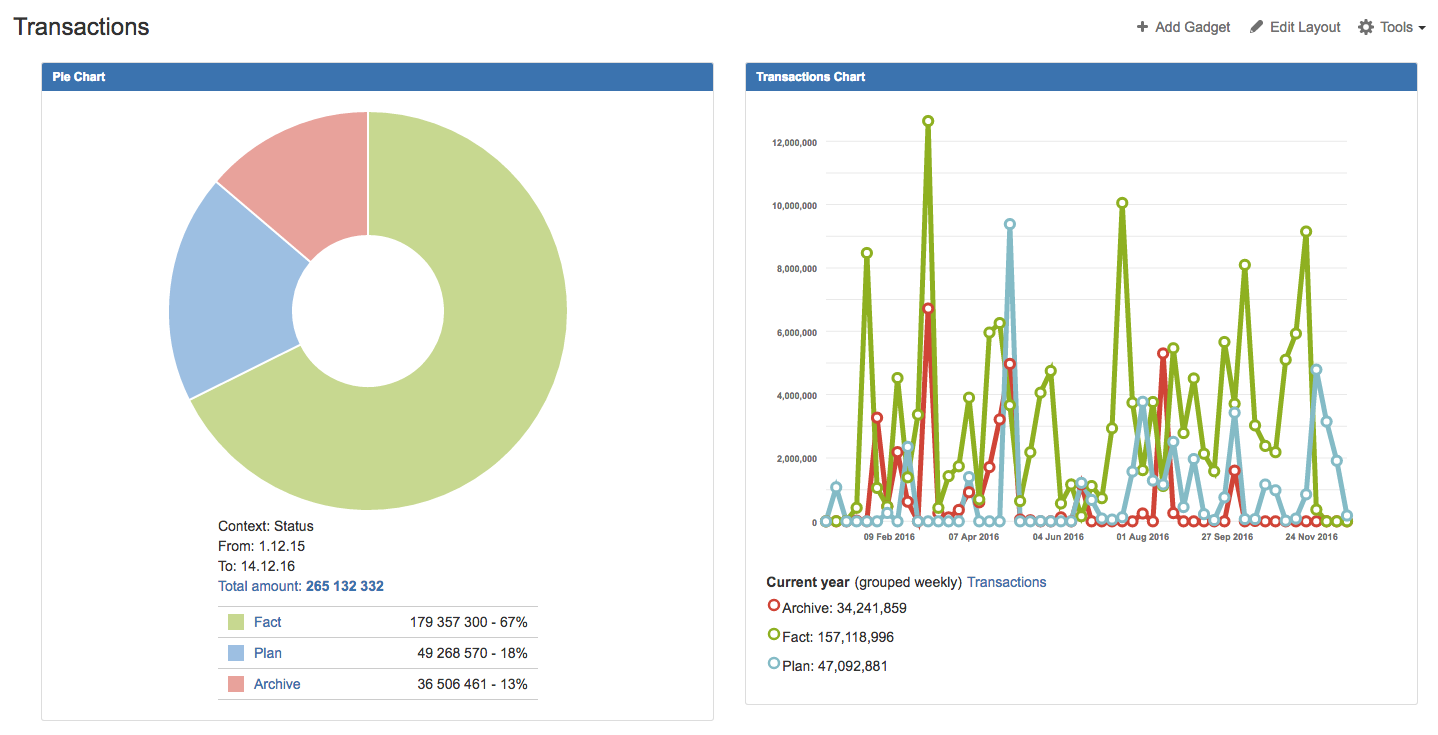Image resolution: width=1438 pixels, height=735 pixels.
Task: Click the gear icon beside Tools
Action: (1366, 27)
